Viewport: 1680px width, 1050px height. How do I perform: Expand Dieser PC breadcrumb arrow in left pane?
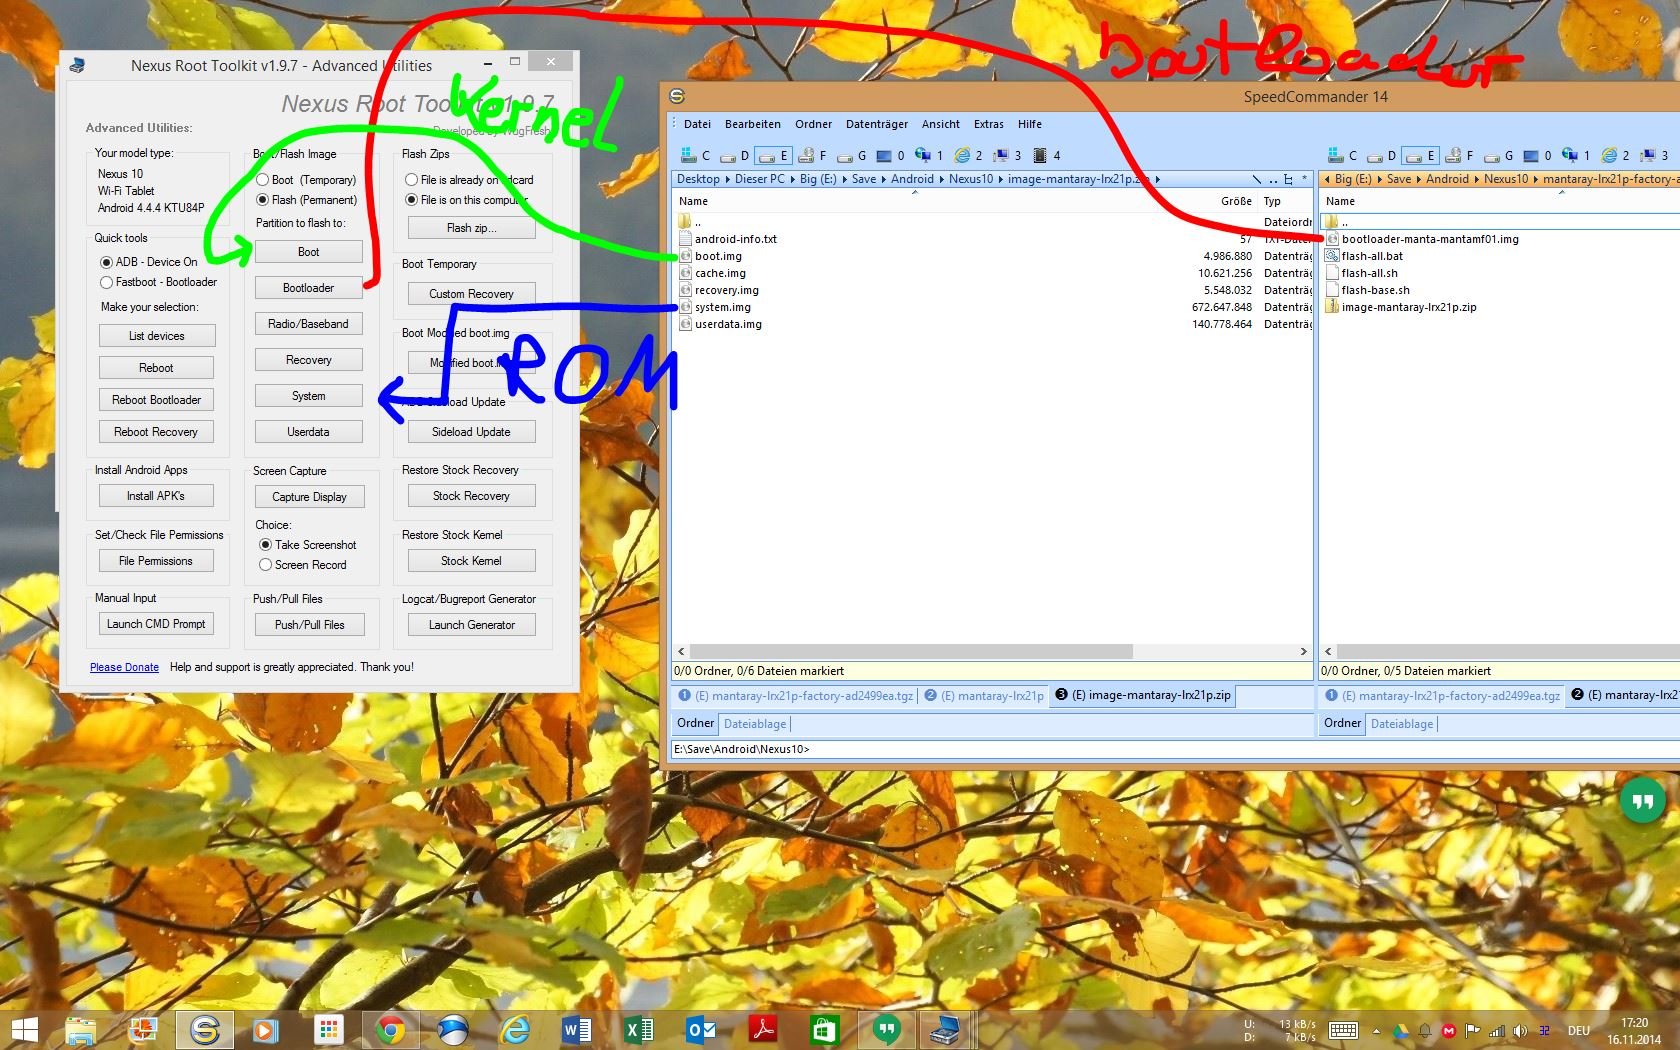(x=792, y=180)
